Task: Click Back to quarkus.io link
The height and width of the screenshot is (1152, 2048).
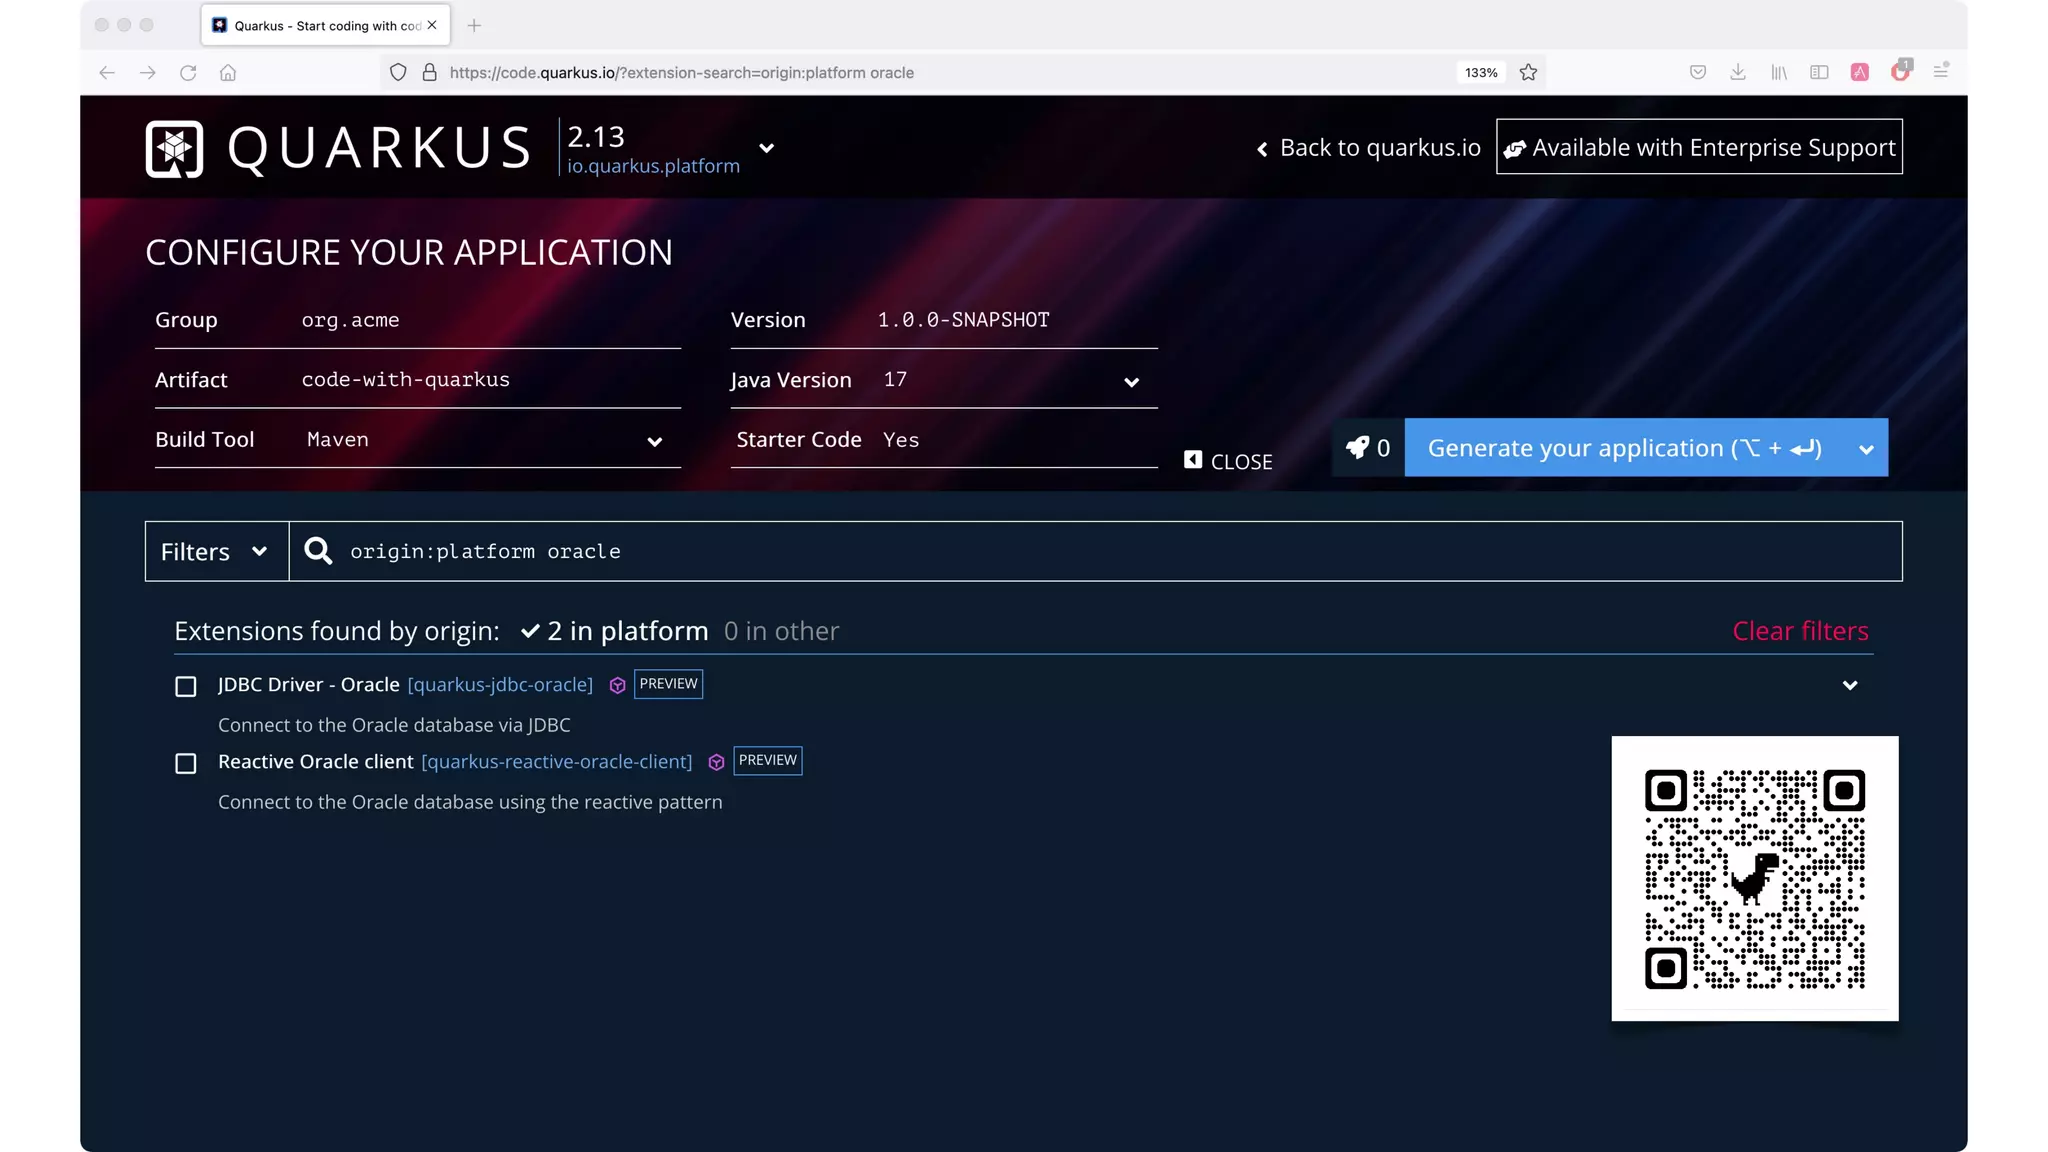Action: pyautogui.click(x=1368, y=148)
